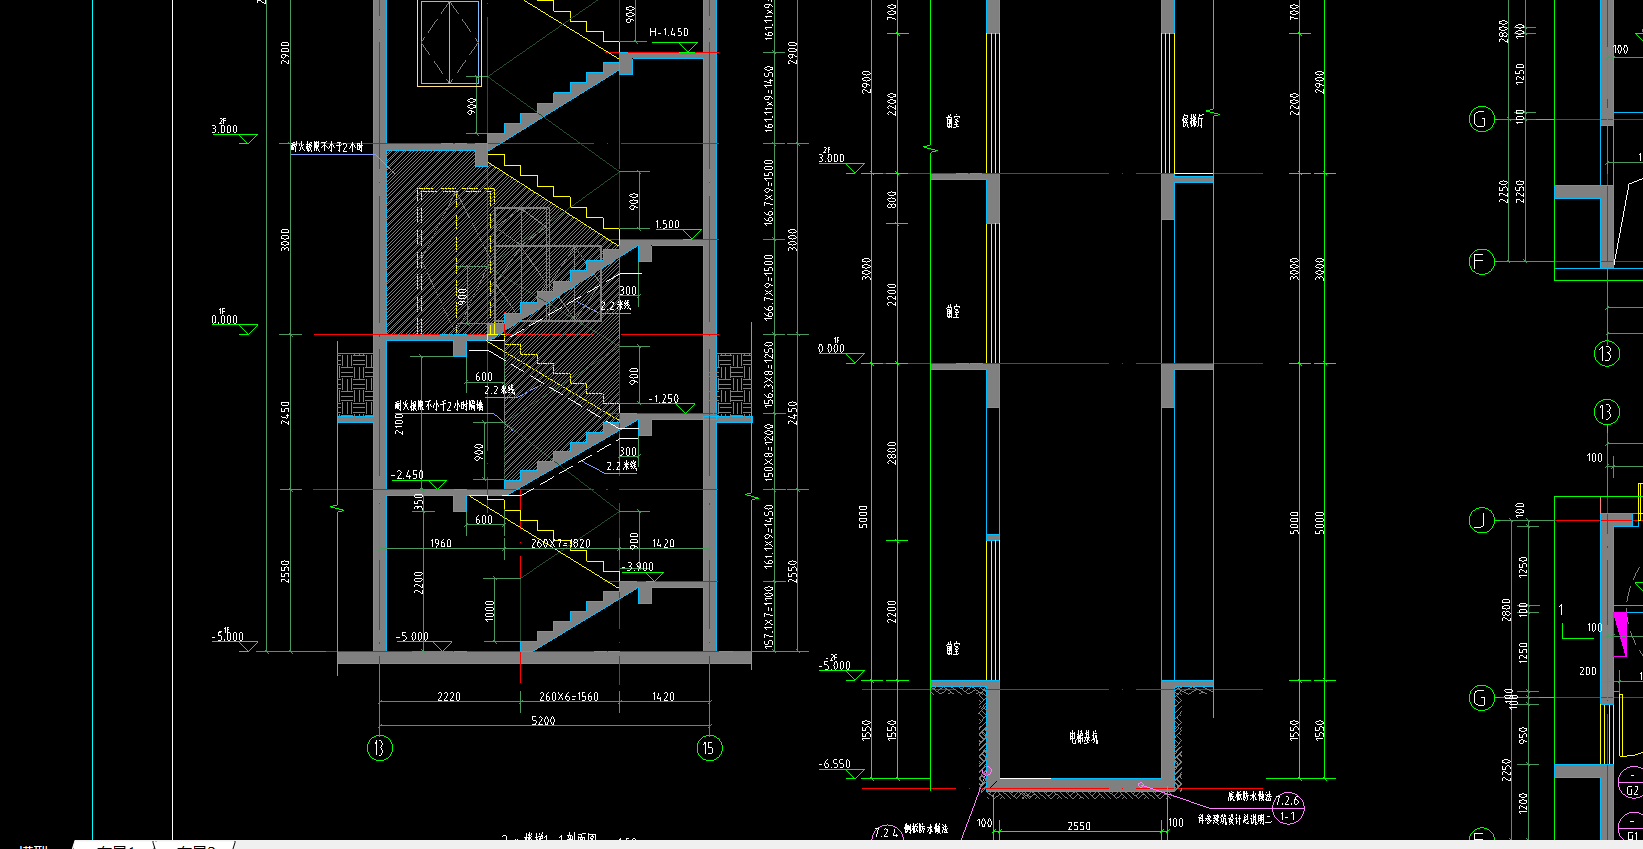Pick the 5200 overall dimension text

pyautogui.click(x=543, y=721)
